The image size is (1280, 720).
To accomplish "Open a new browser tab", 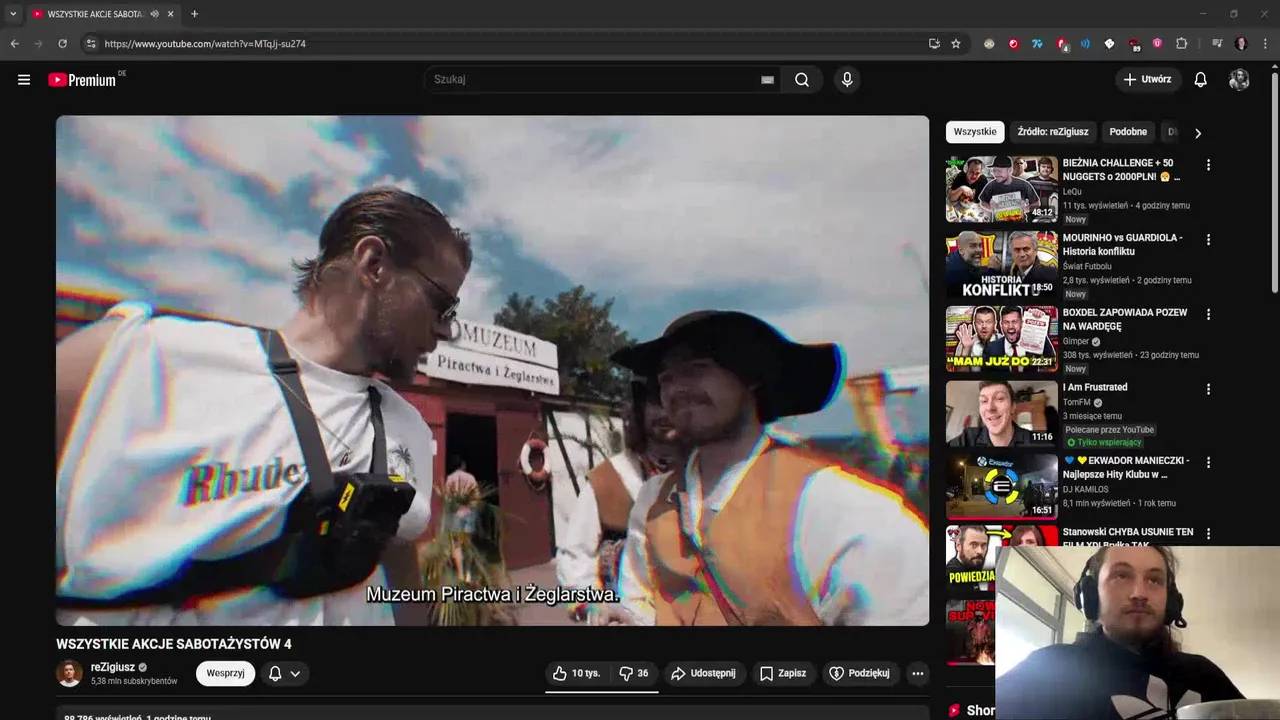I will 194,14.
